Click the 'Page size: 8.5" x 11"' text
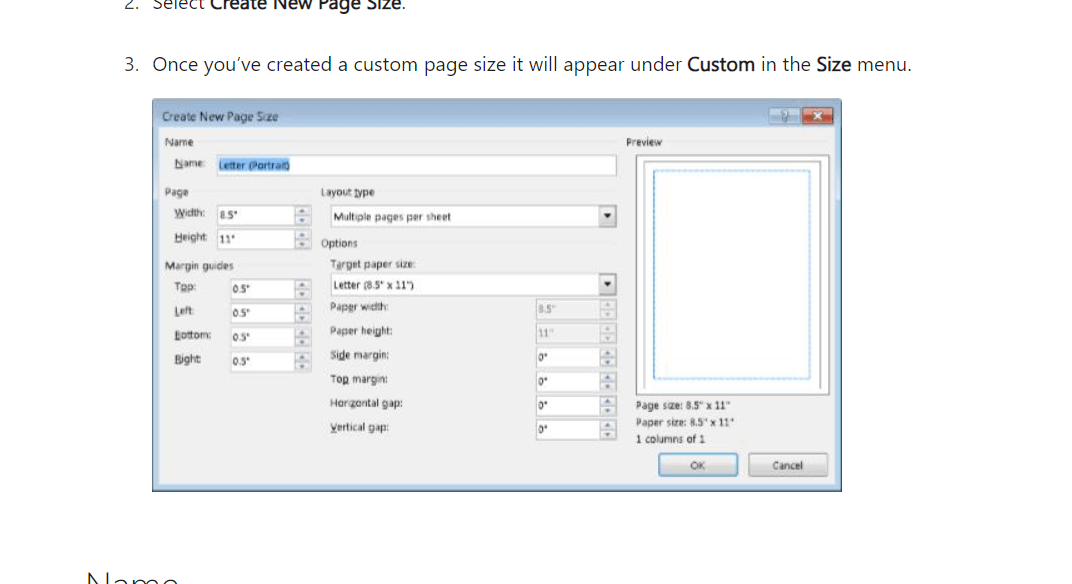Viewport: 1072px width, 584px height. (x=683, y=406)
